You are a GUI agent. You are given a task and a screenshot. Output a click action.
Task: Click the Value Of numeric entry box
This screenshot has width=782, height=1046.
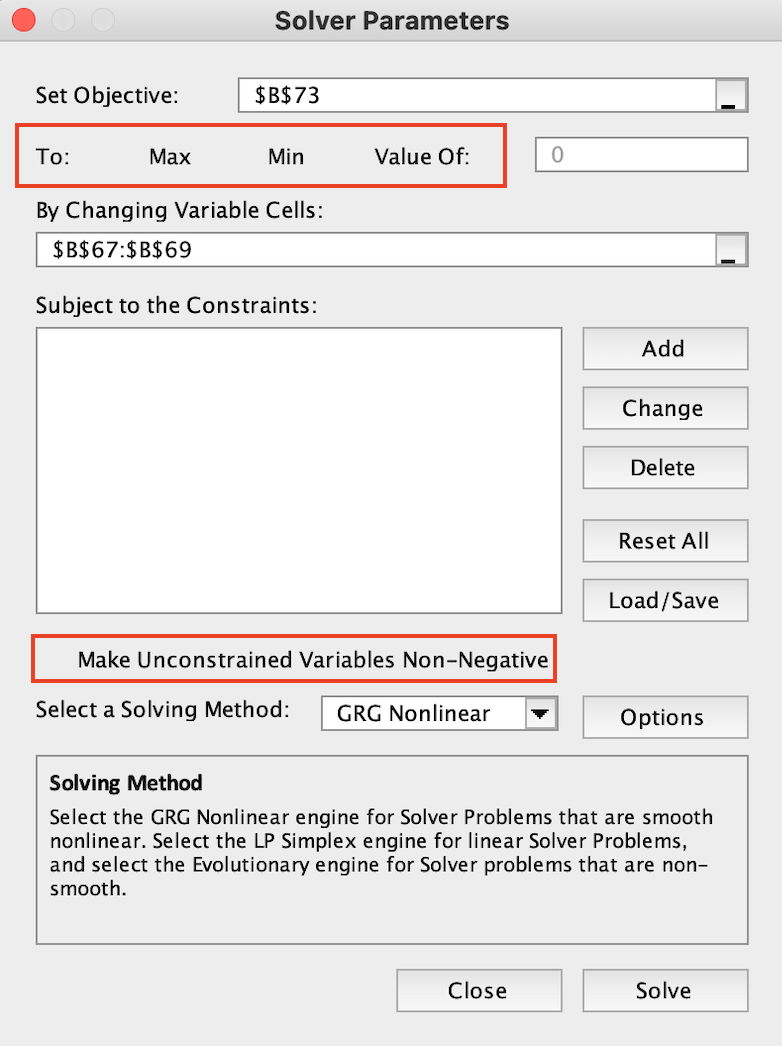coord(641,154)
